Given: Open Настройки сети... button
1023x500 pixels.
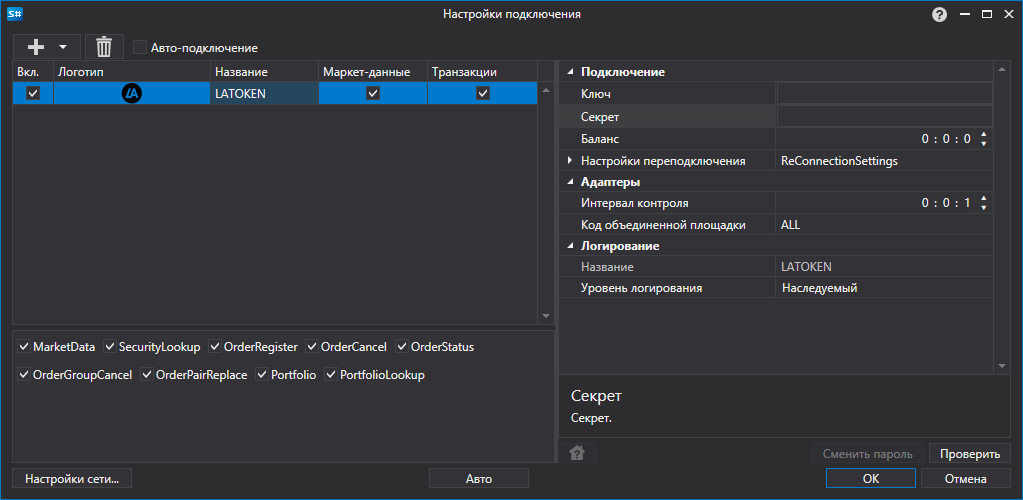Looking at the screenshot, I should point(72,478).
